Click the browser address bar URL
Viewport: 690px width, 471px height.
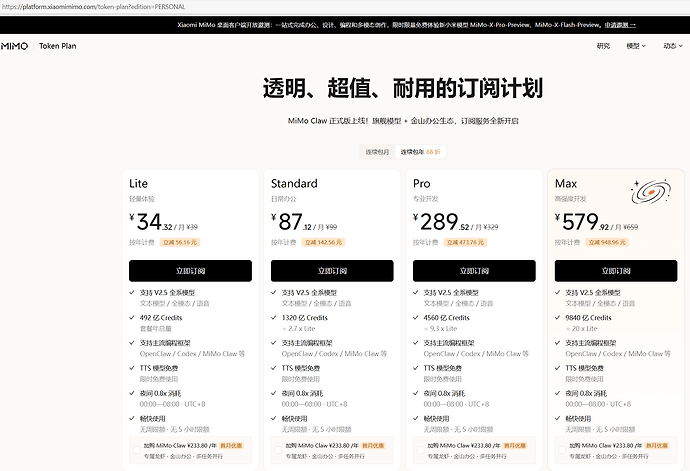tap(93, 7)
